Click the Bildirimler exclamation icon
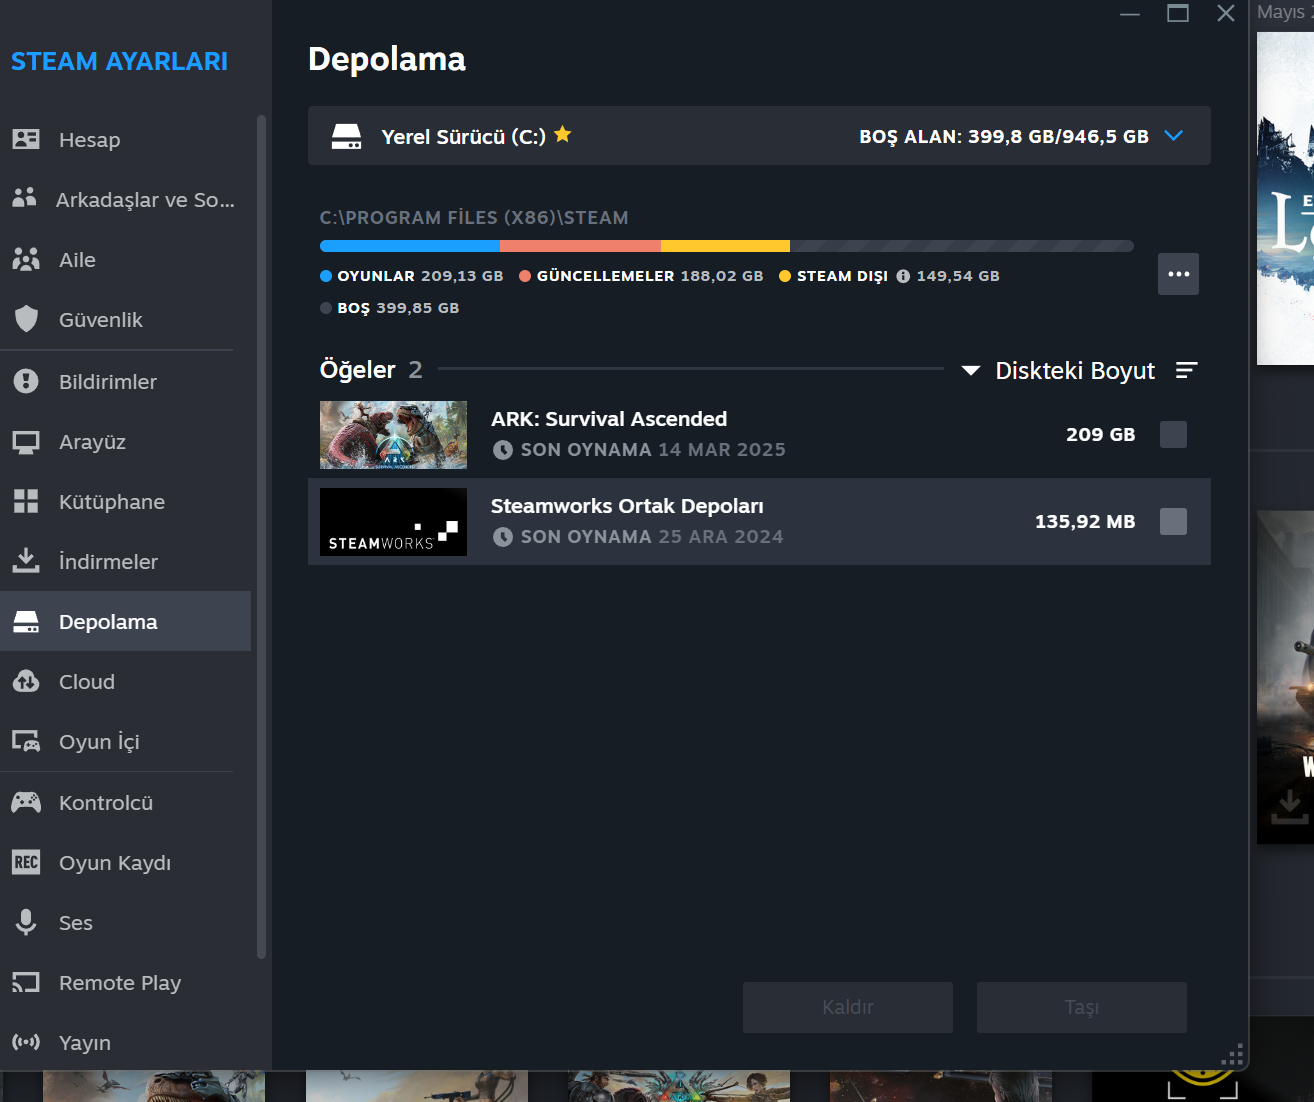Image resolution: width=1314 pixels, height=1102 pixels. tap(26, 381)
